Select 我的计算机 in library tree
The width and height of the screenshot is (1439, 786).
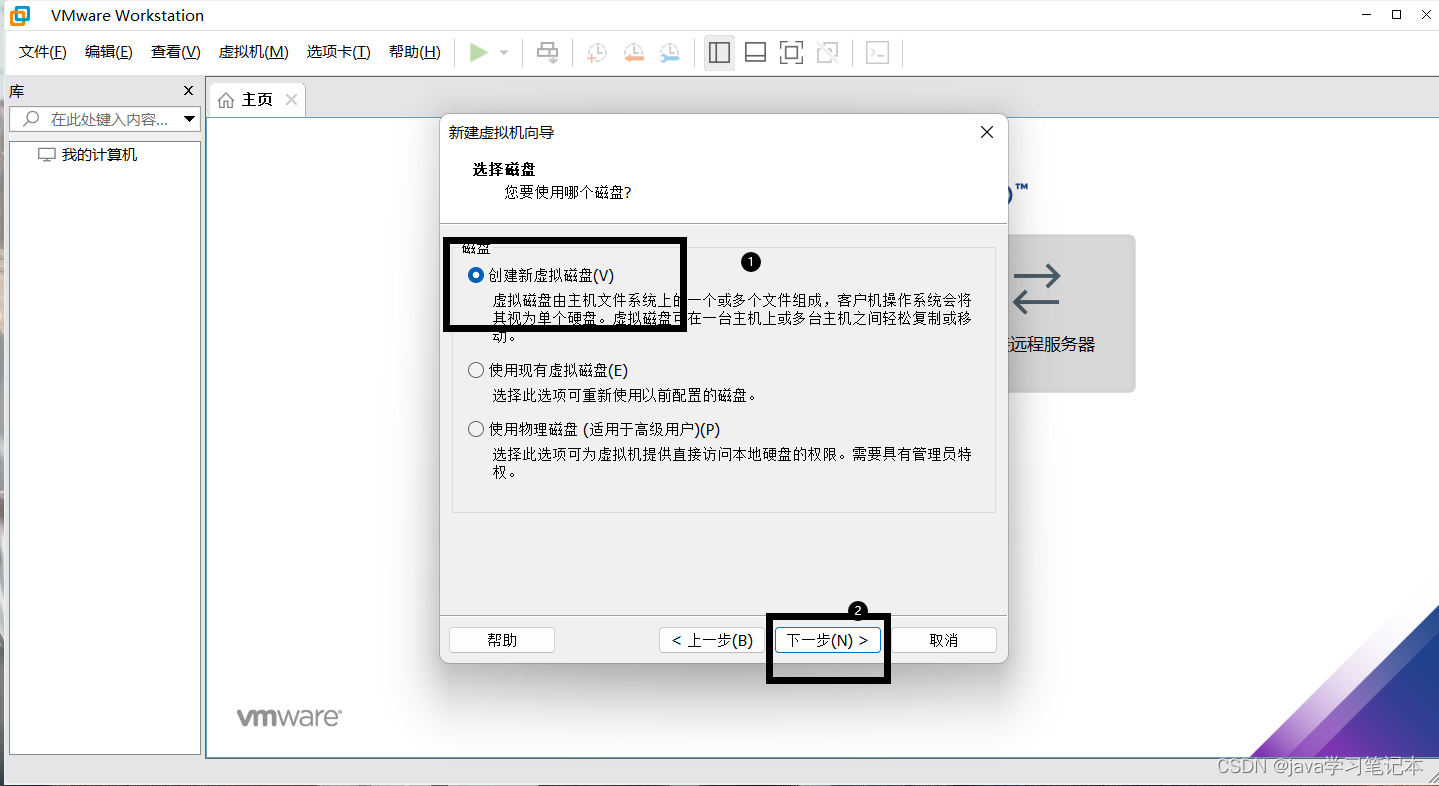coord(99,155)
